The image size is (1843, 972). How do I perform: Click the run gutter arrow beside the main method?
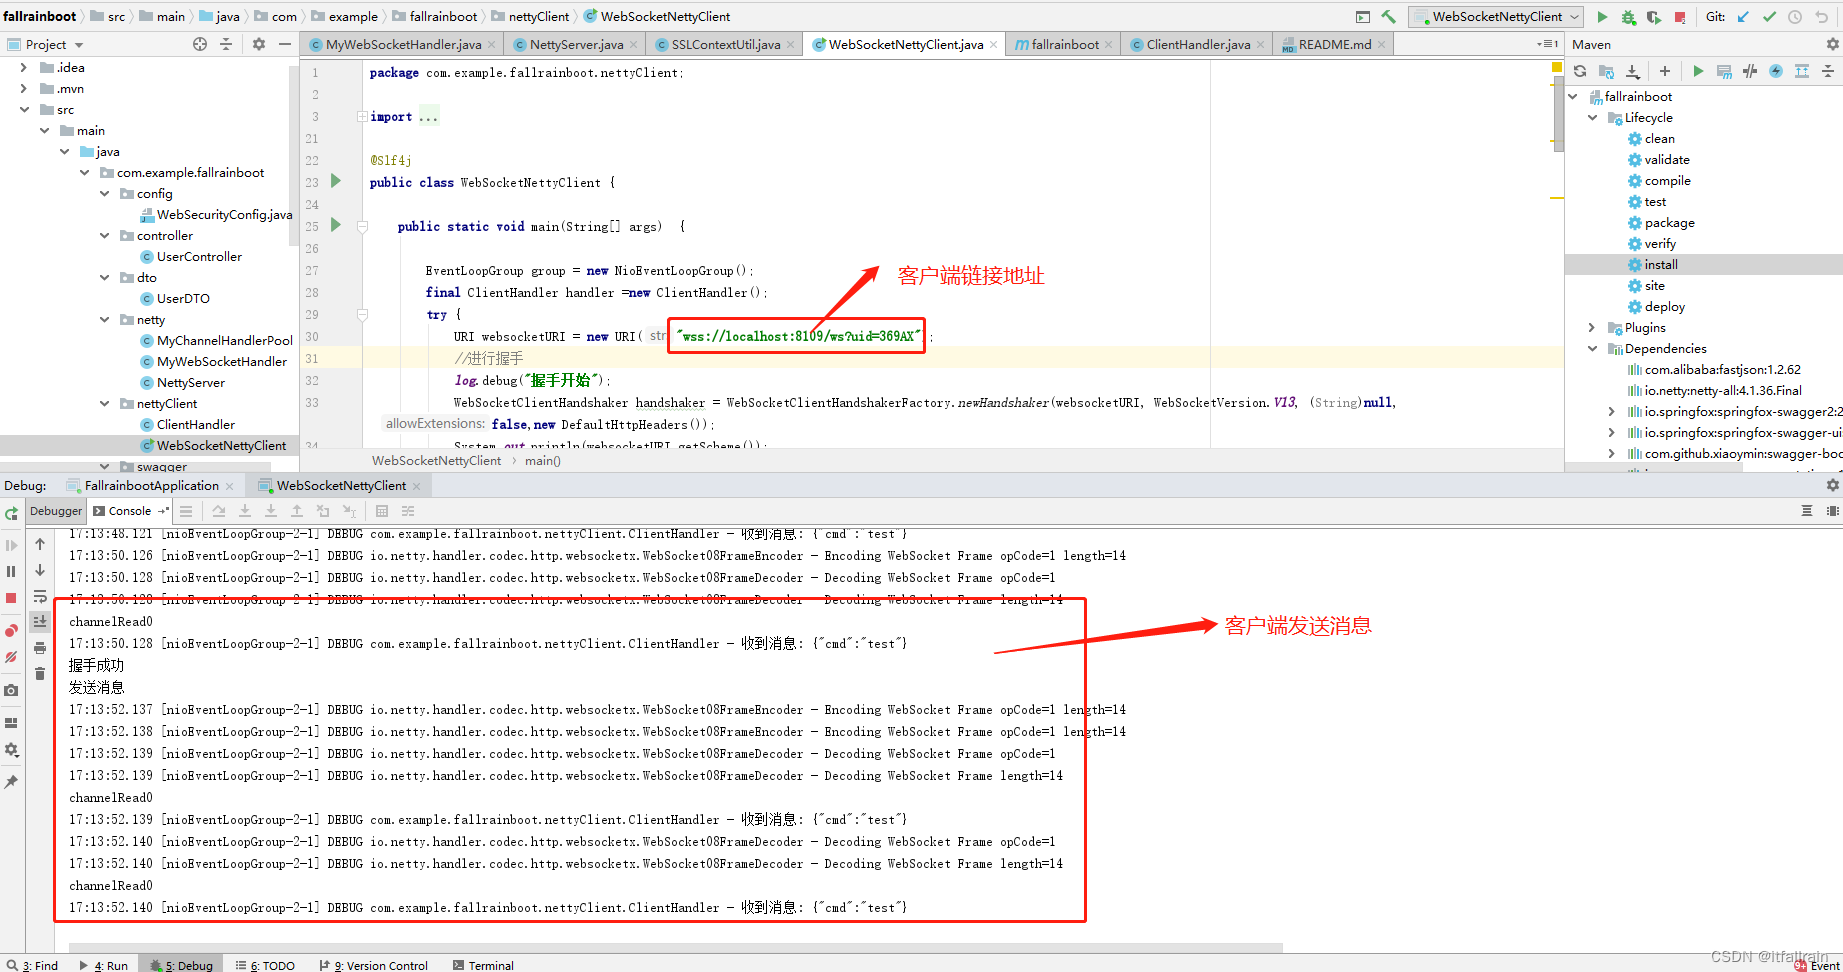(336, 225)
